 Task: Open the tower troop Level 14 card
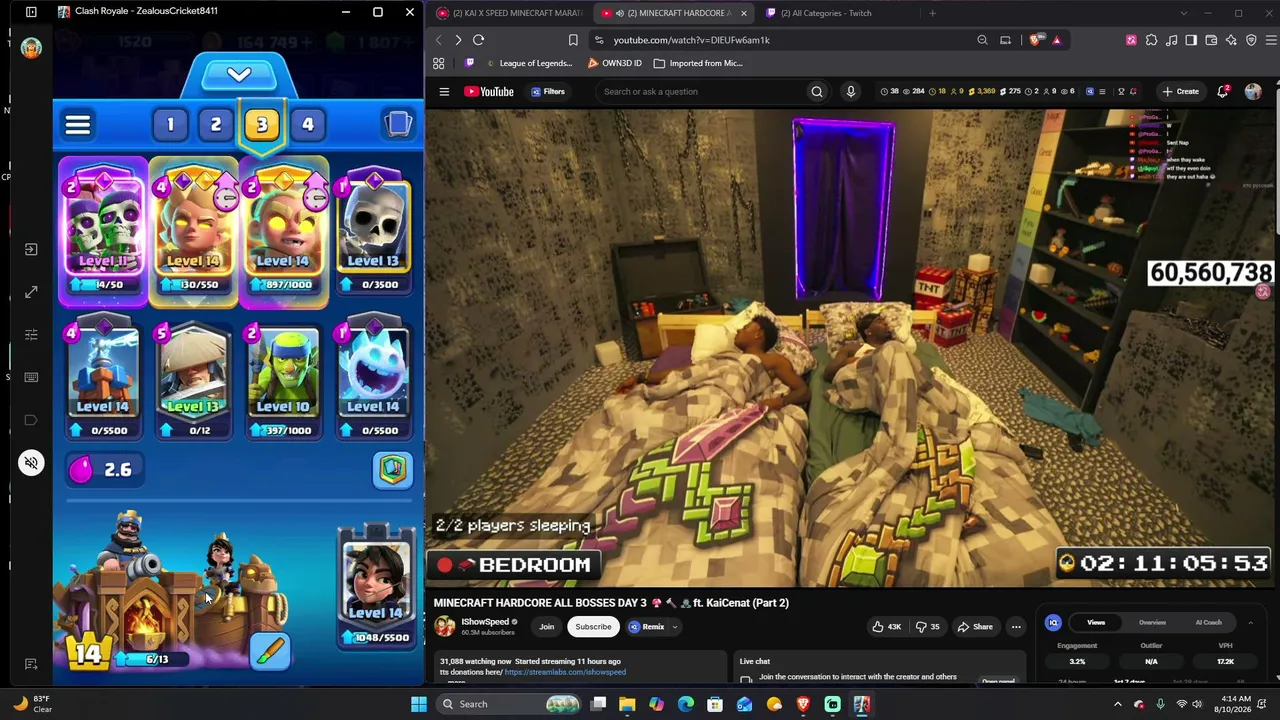tap(376, 587)
